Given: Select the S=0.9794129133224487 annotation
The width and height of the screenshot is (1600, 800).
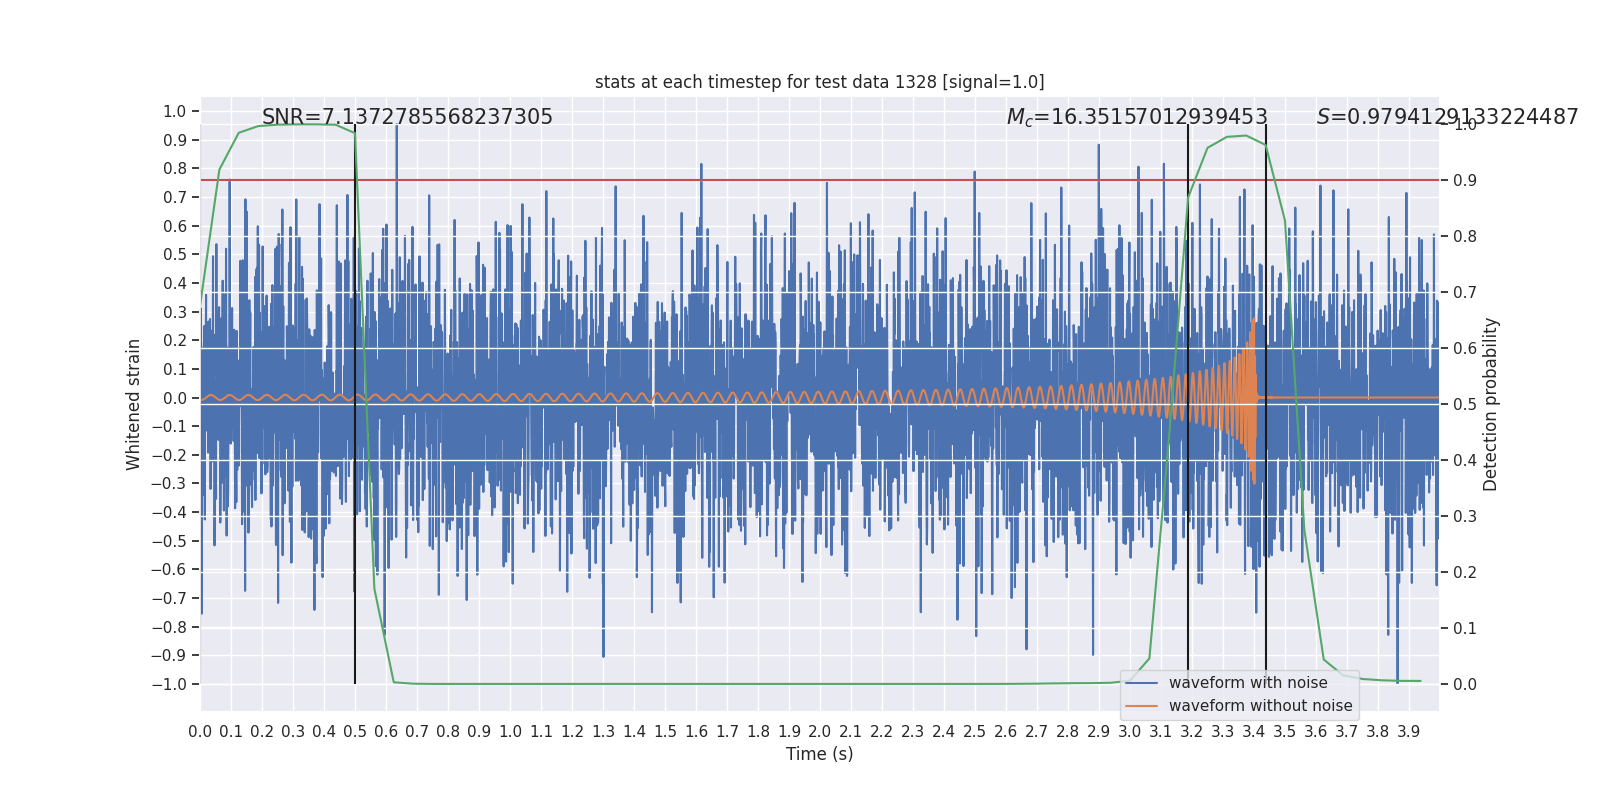Looking at the screenshot, I should [x=1447, y=117].
